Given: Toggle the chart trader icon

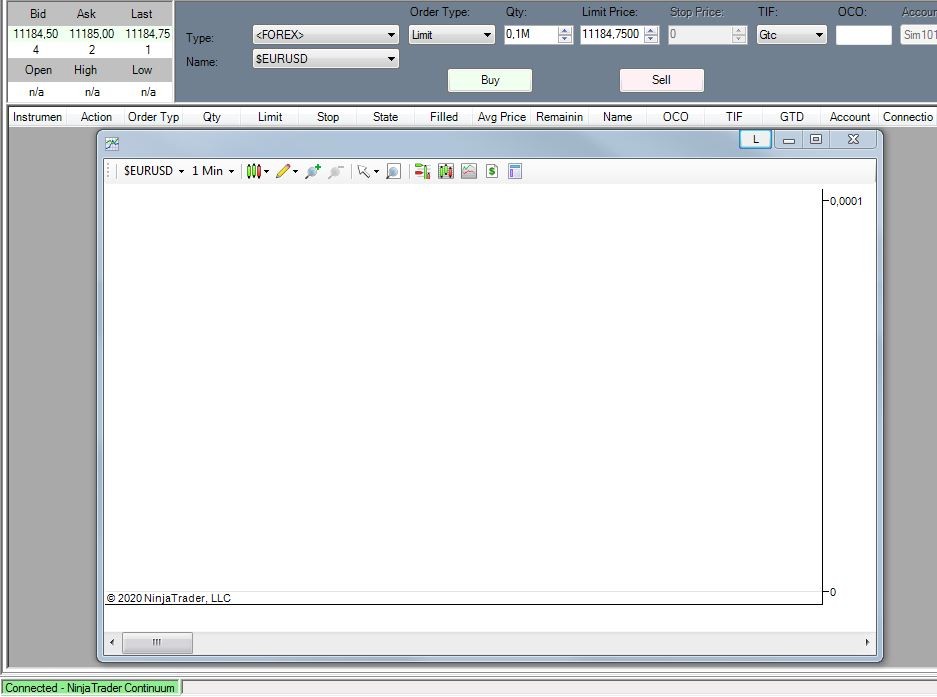Looking at the screenshot, I should pyautogui.click(x=422, y=172).
